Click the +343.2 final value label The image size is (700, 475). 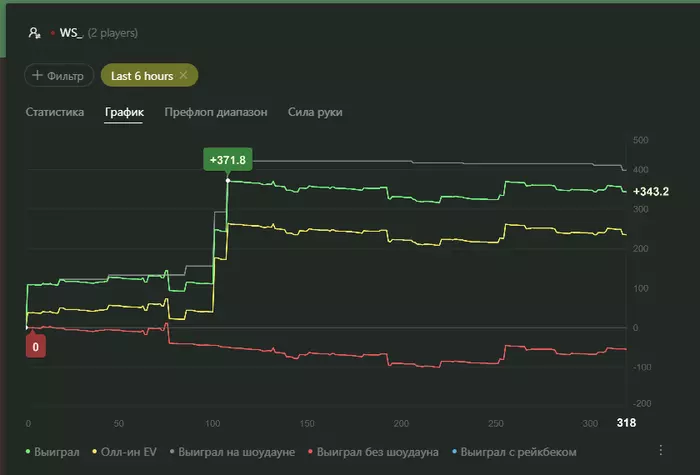coord(651,191)
